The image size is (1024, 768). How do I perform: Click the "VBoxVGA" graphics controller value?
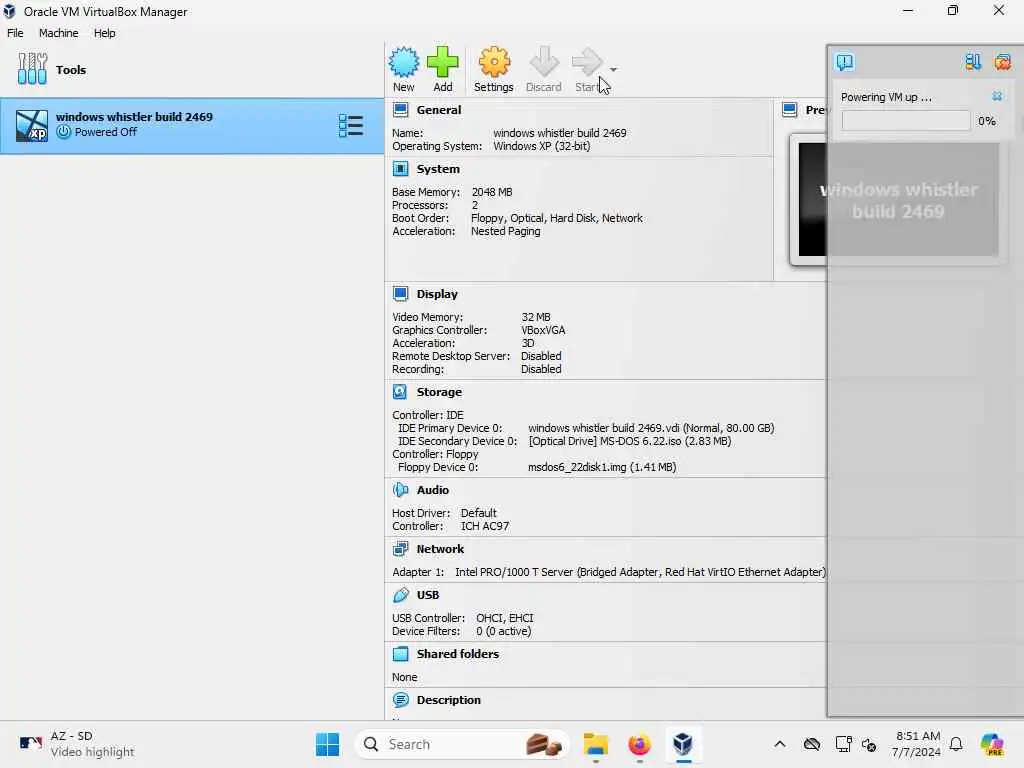pos(543,330)
